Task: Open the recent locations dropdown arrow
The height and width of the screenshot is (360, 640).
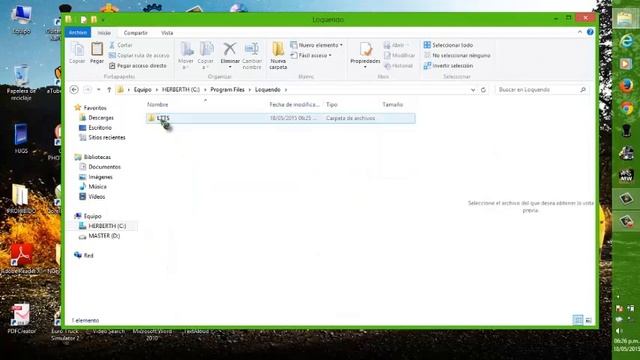Action: point(99,90)
